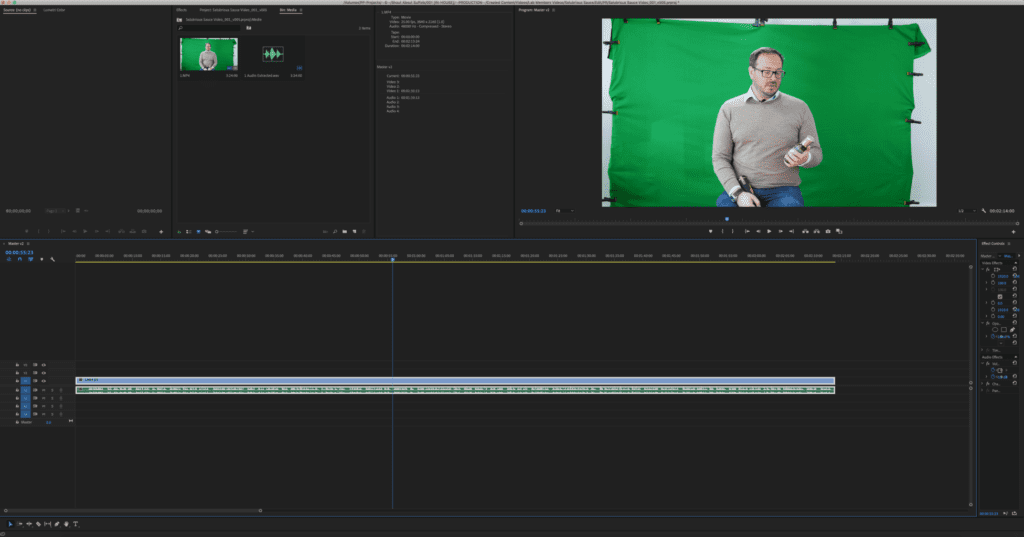Click the Export Frame camera icon
The width and height of the screenshot is (1024, 537).
(x=829, y=231)
